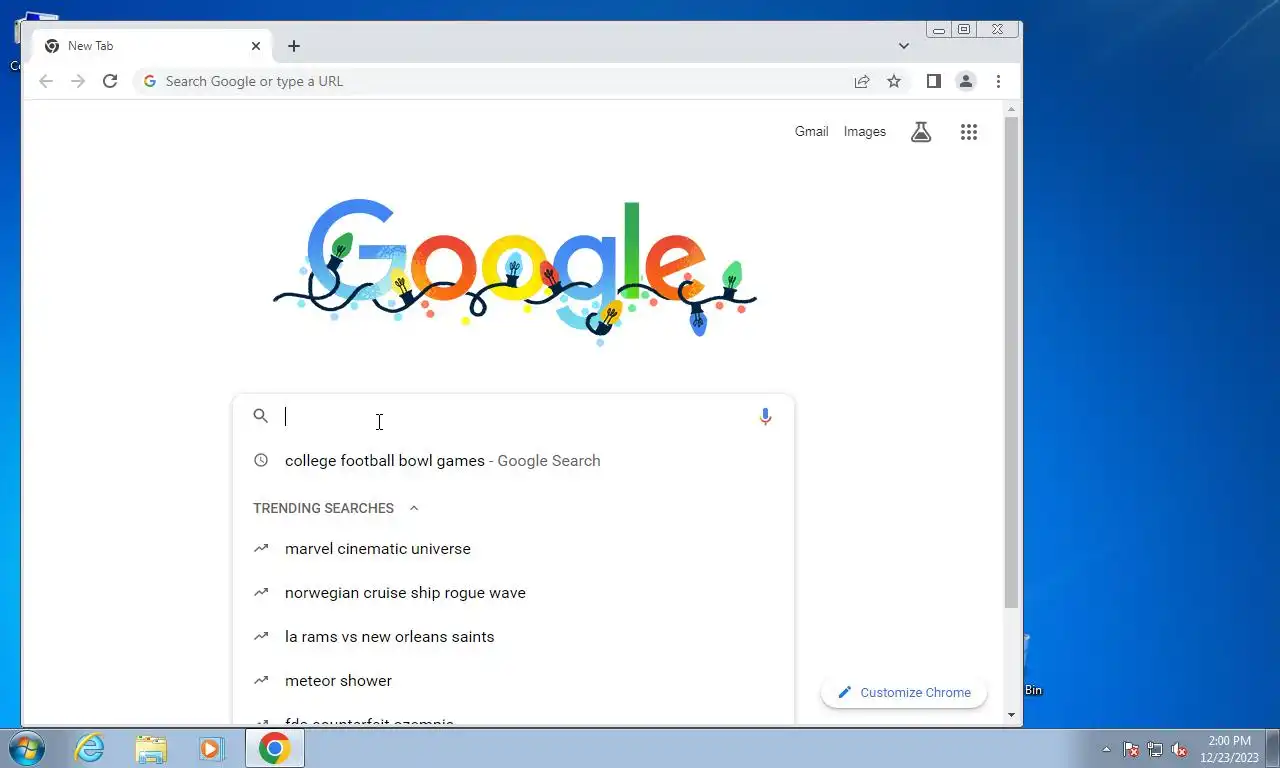Open Windows Explorer folder in taskbar
Screen dimensions: 1280x768
(x=151, y=748)
